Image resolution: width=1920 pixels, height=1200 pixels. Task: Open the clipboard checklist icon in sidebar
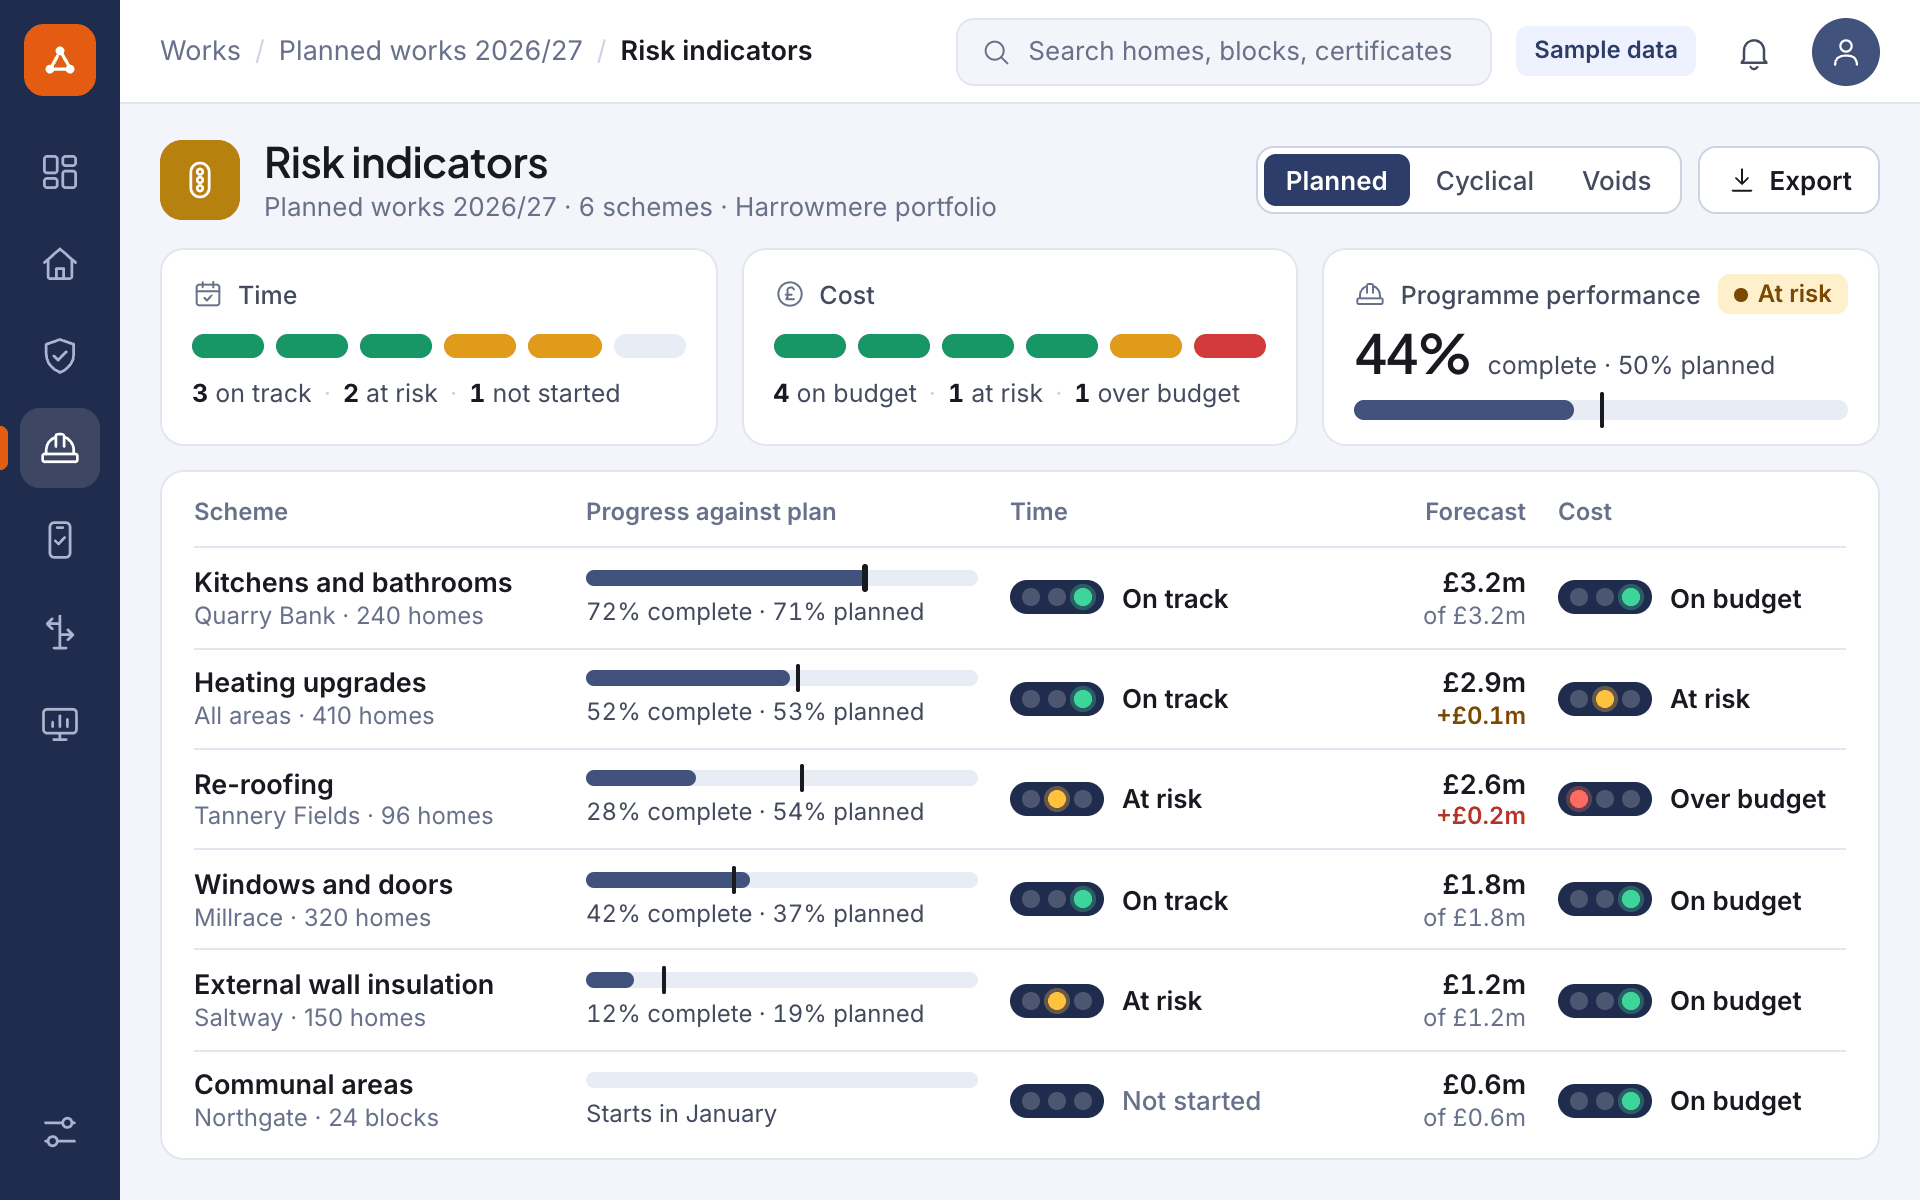coord(60,540)
